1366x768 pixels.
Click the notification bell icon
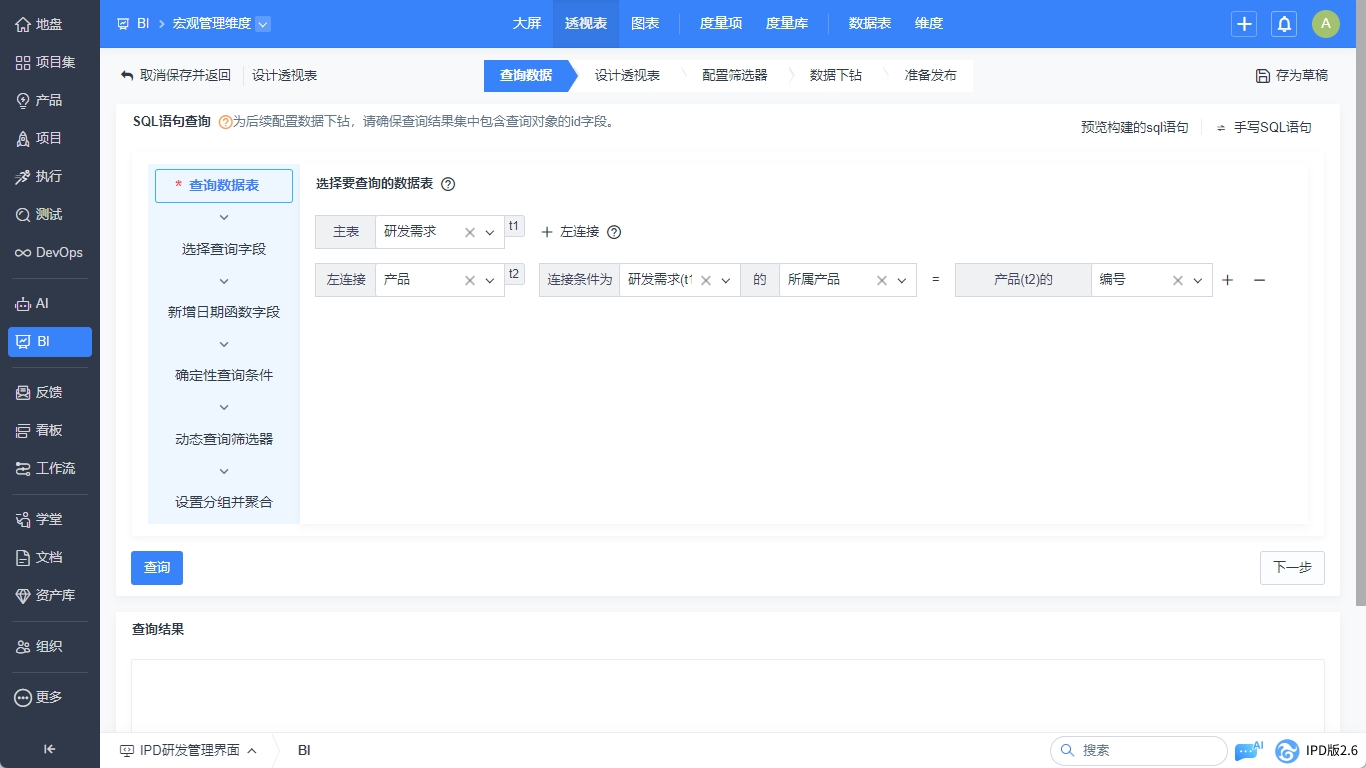pyautogui.click(x=1284, y=24)
